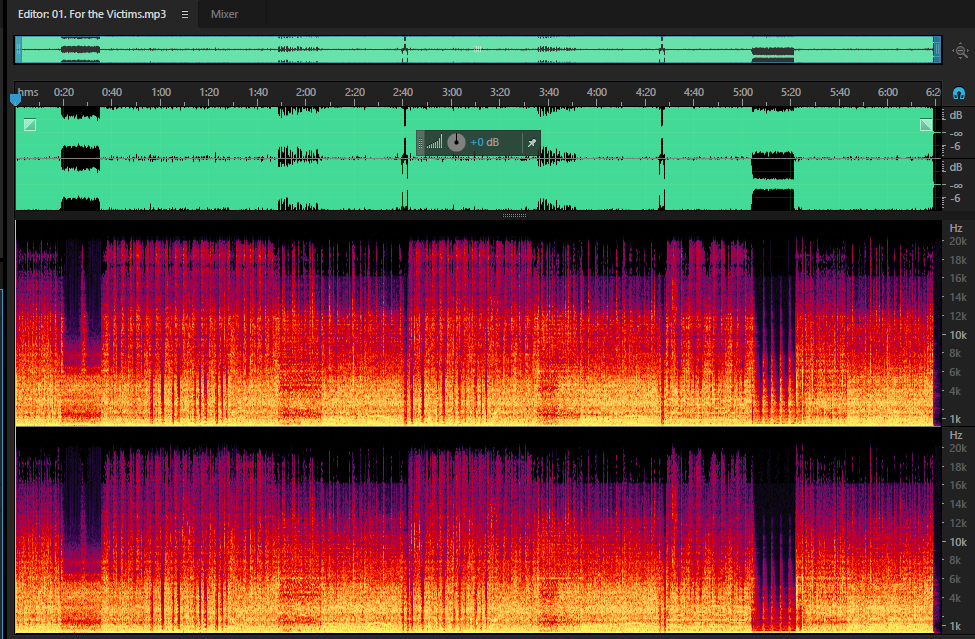975x639 pixels.
Task: Click the 1k label on the lower spectrogram scale
Action: [955, 626]
